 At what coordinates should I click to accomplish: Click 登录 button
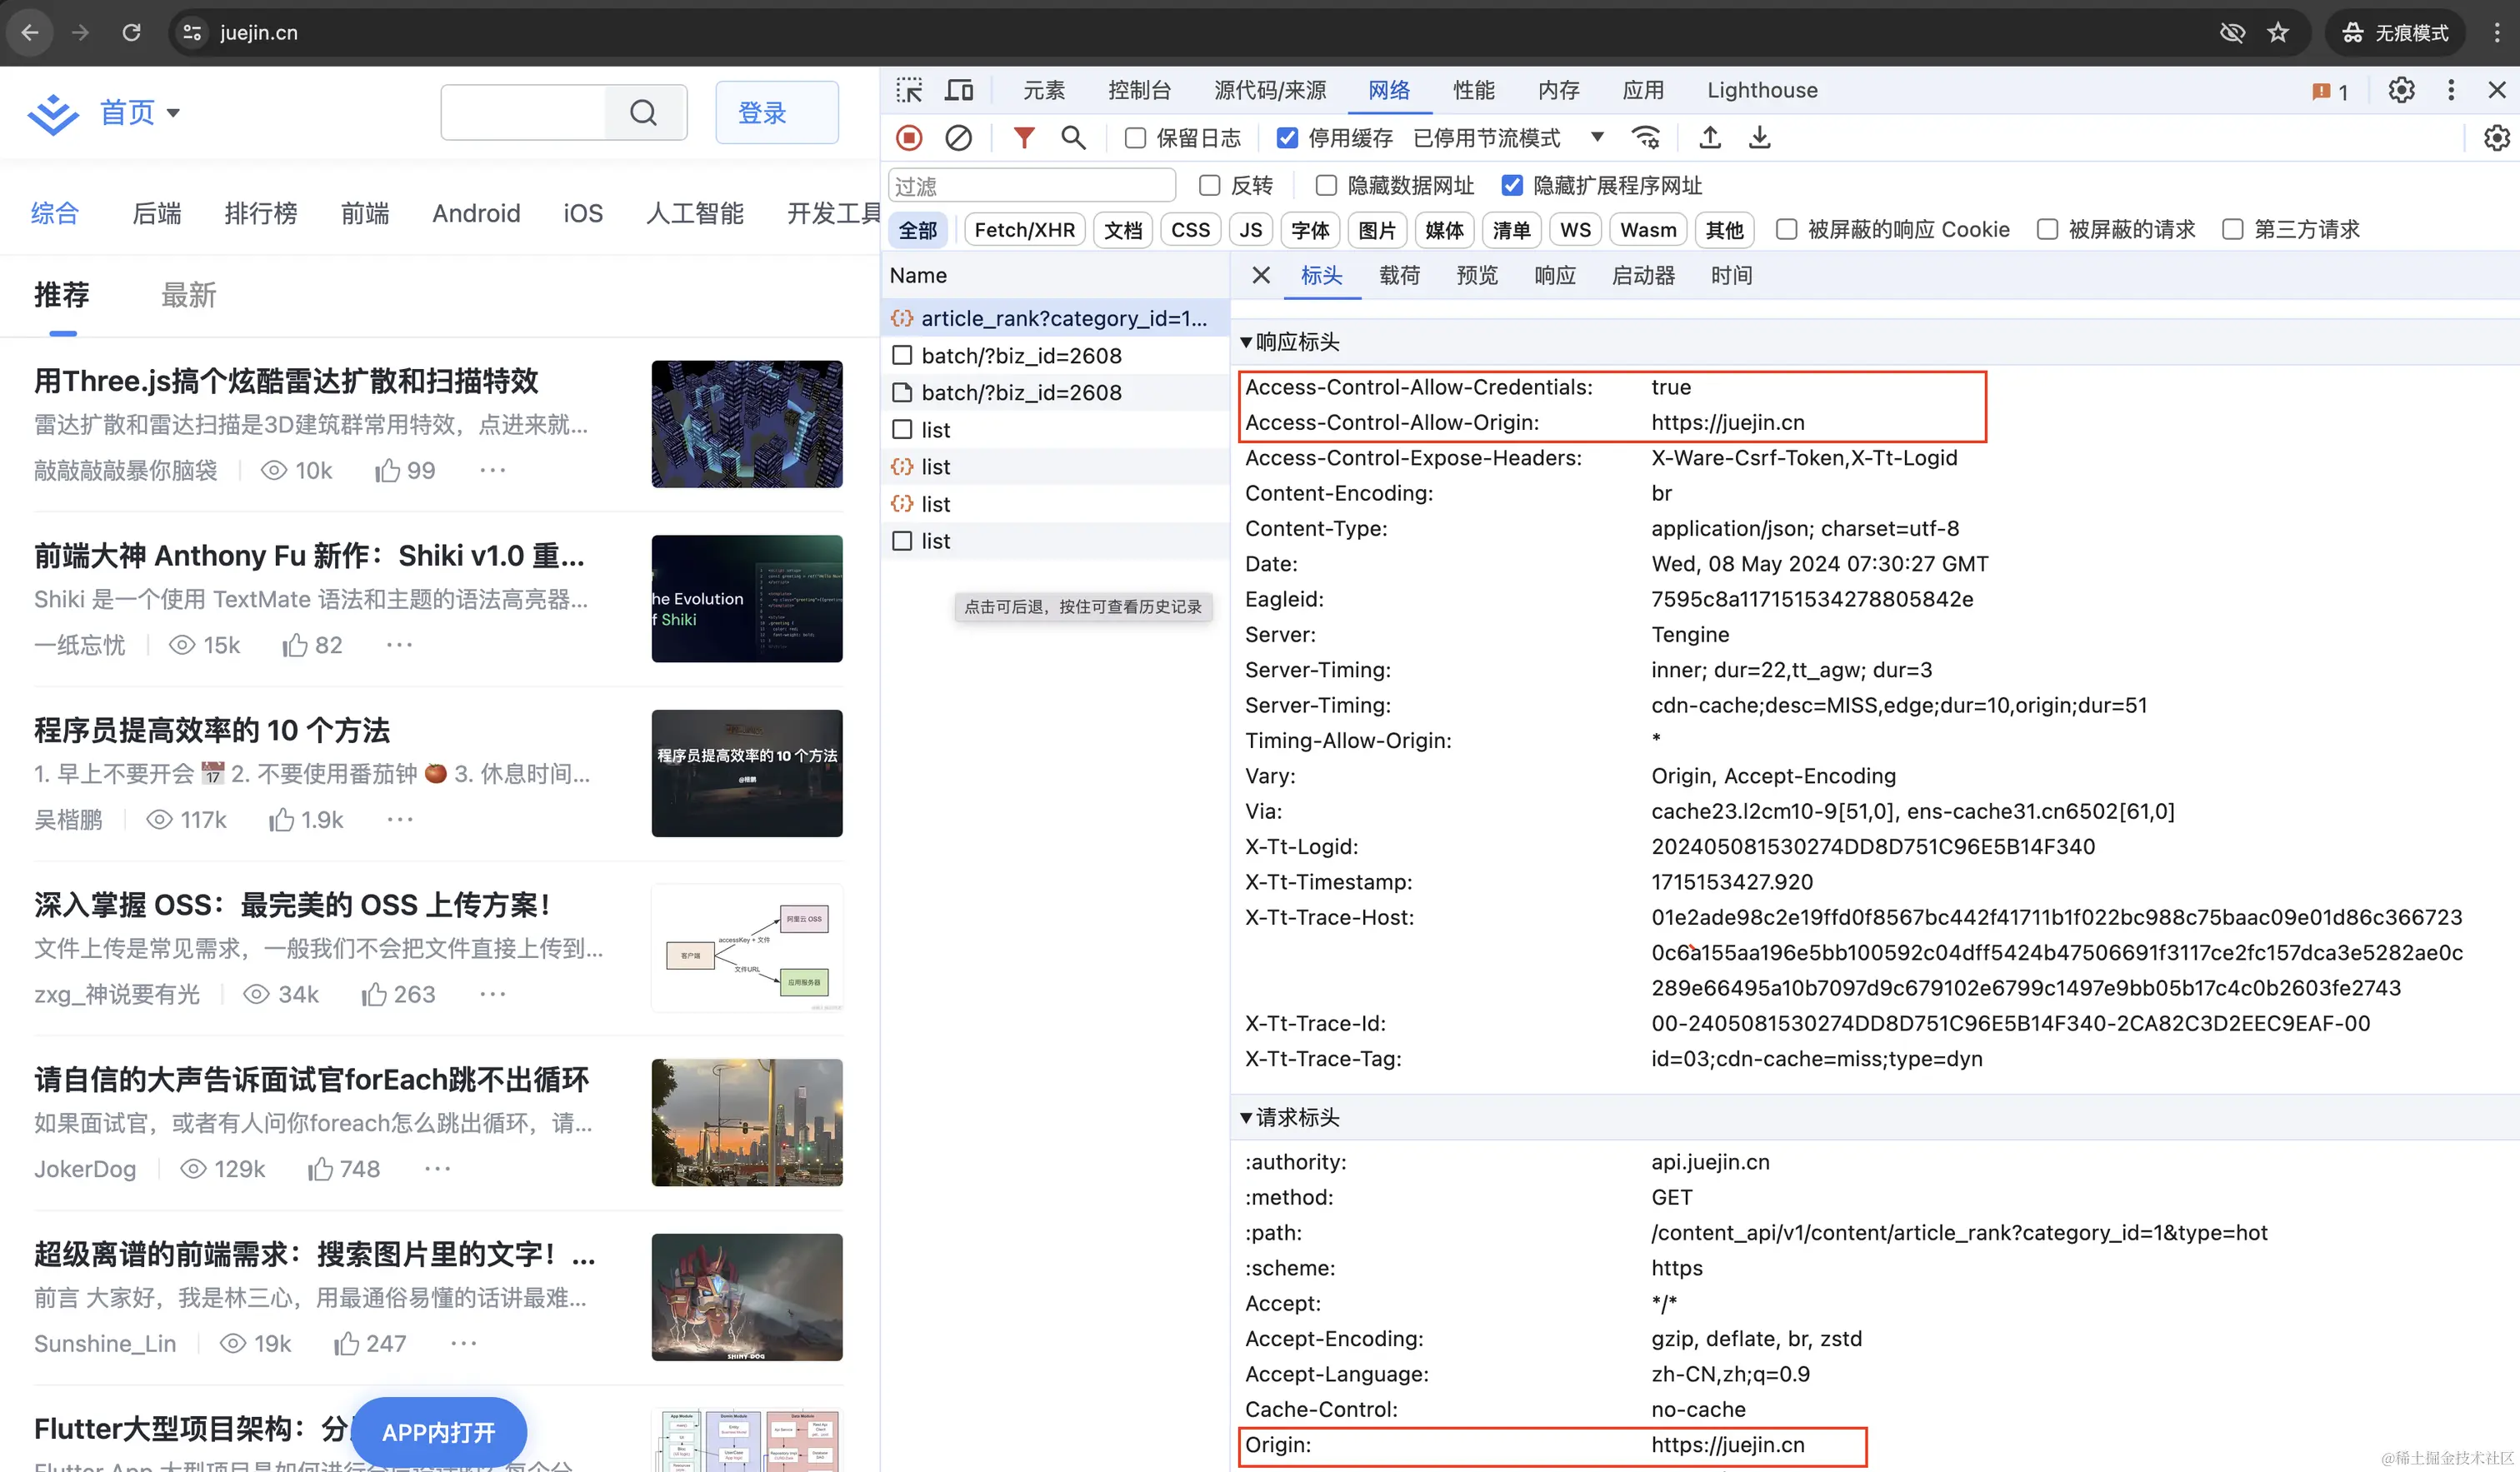point(777,112)
